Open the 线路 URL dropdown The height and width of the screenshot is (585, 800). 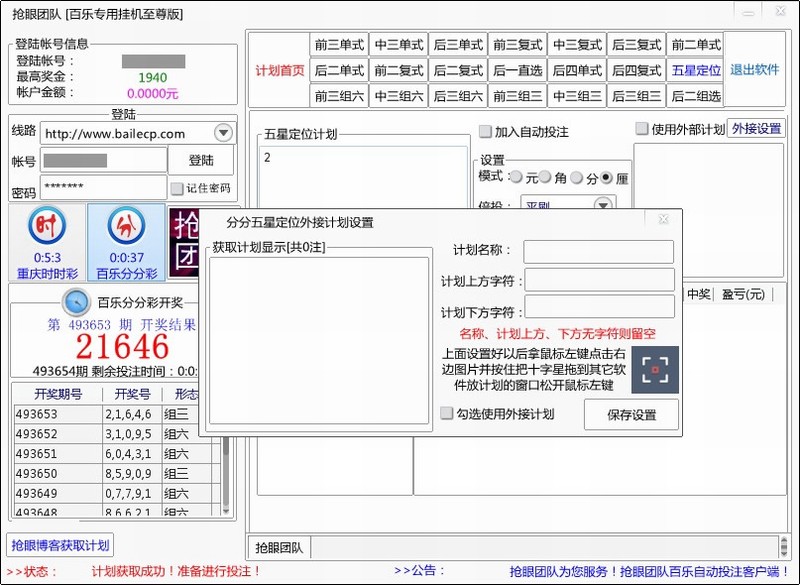pyautogui.click(x=223, y=133)
